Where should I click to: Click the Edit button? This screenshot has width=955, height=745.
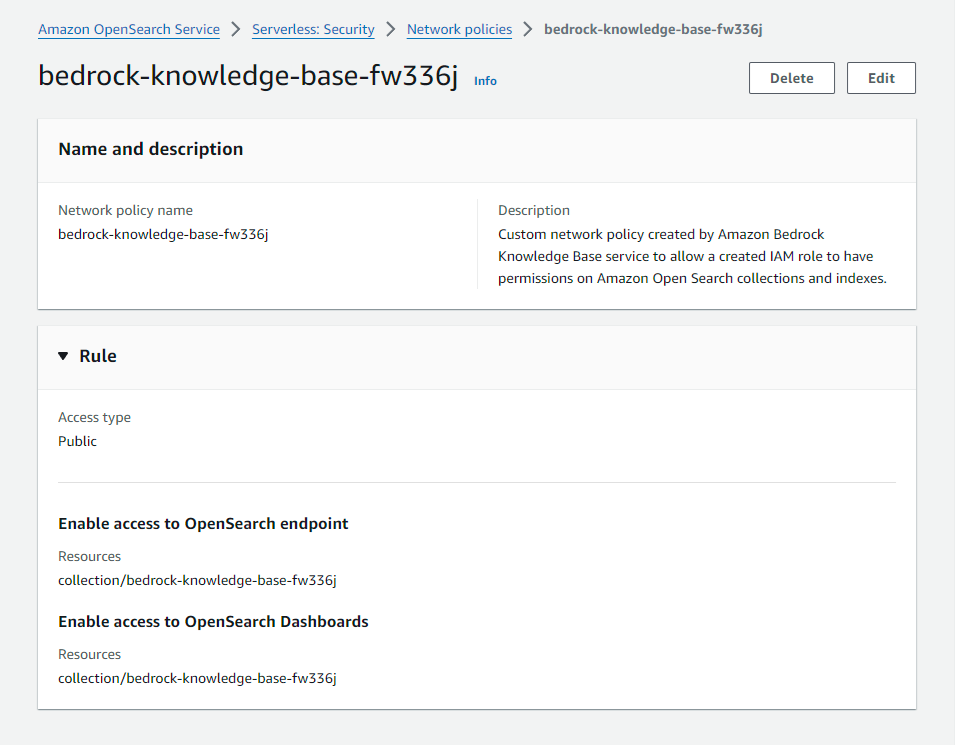pos(881,77)
